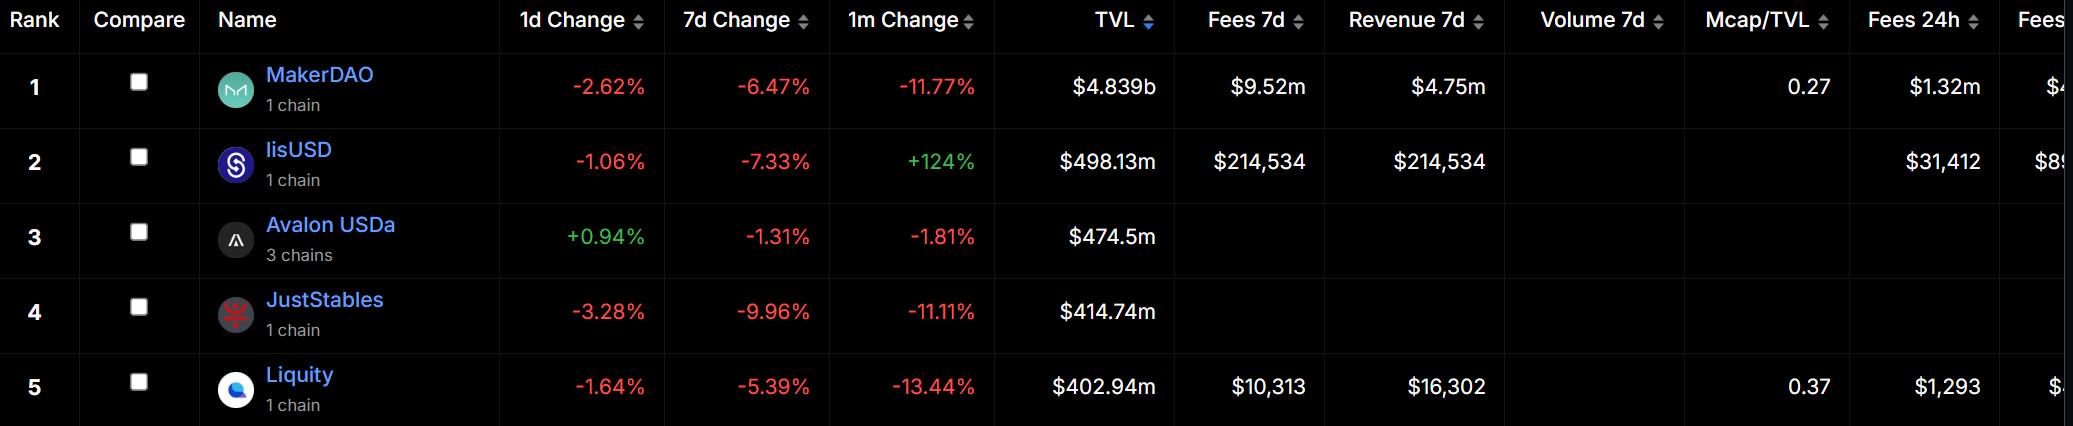Click the TVL column sort arrows

1148,22
